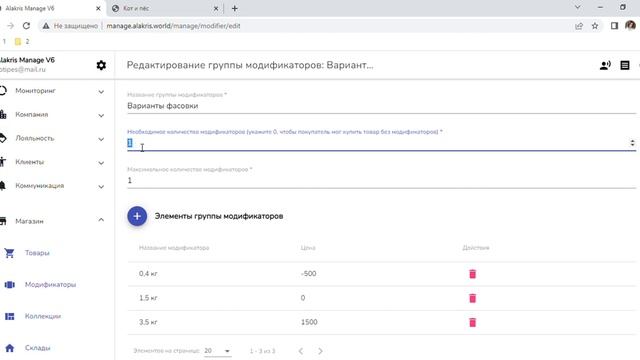Click the Действия column header
The width and height of the screenshot is (640, 360).
pos(476,248)
